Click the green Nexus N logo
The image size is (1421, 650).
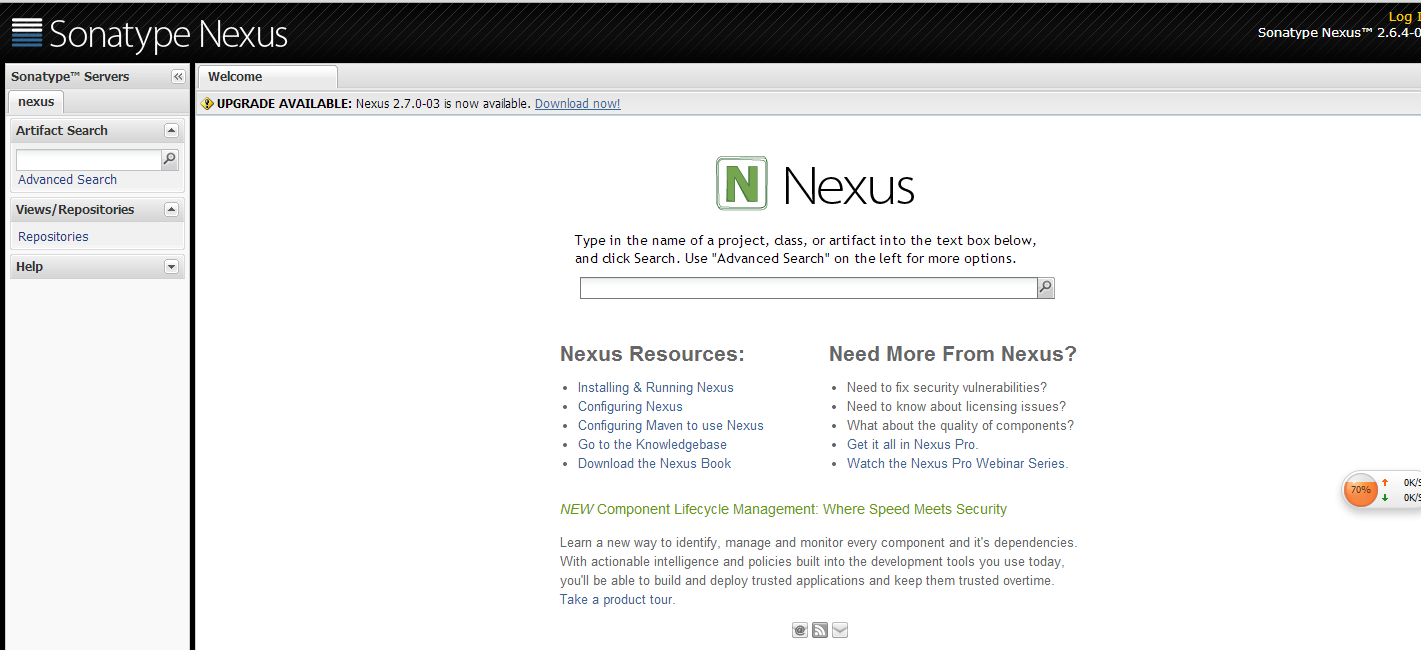pos(742,183)
